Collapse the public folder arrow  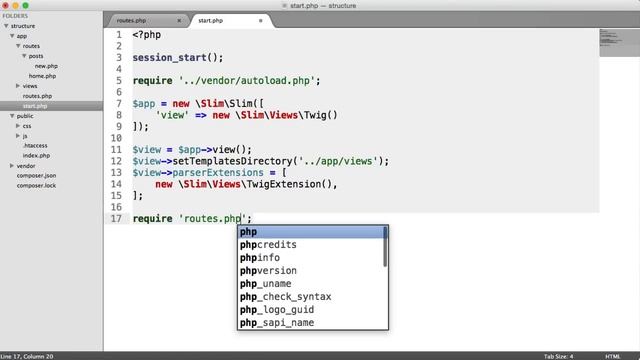click(x=12, y=116)
